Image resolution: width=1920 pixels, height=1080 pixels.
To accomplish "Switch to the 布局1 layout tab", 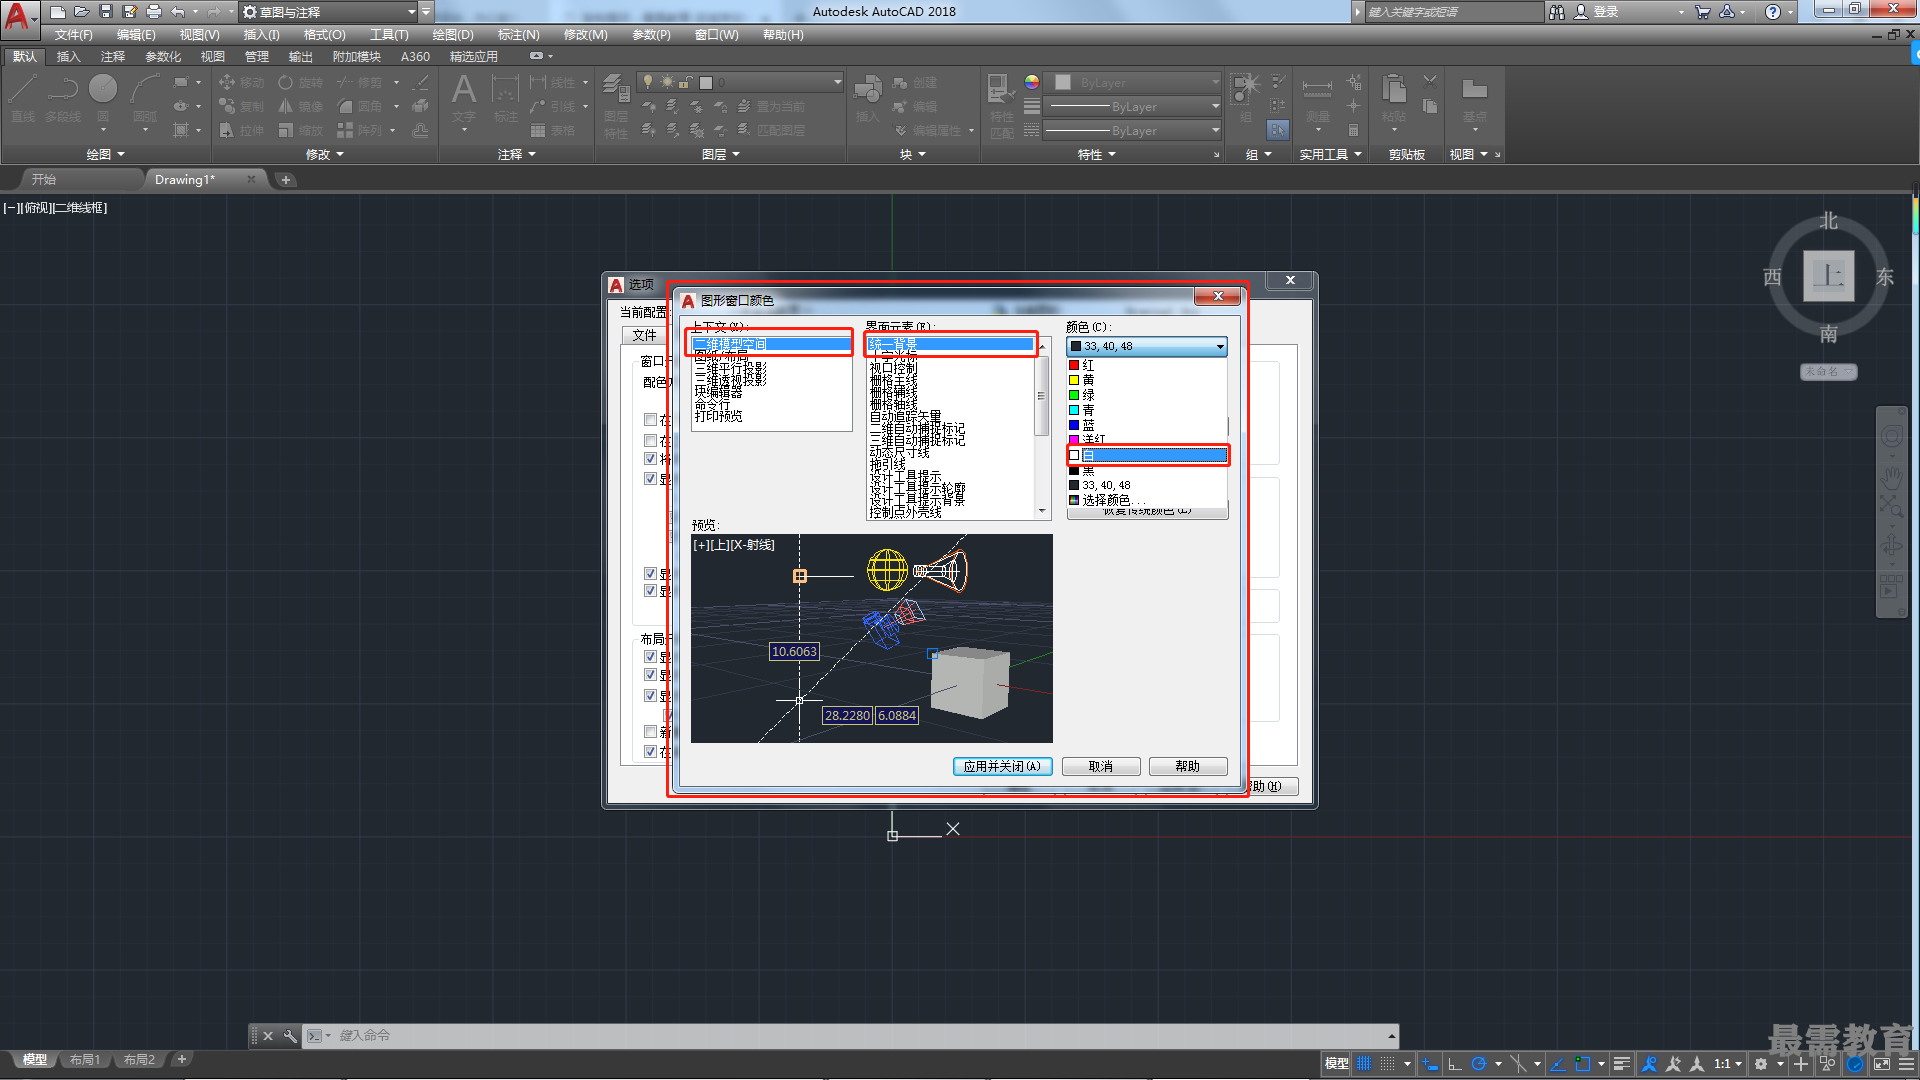I will click(x=85, y=1060).
